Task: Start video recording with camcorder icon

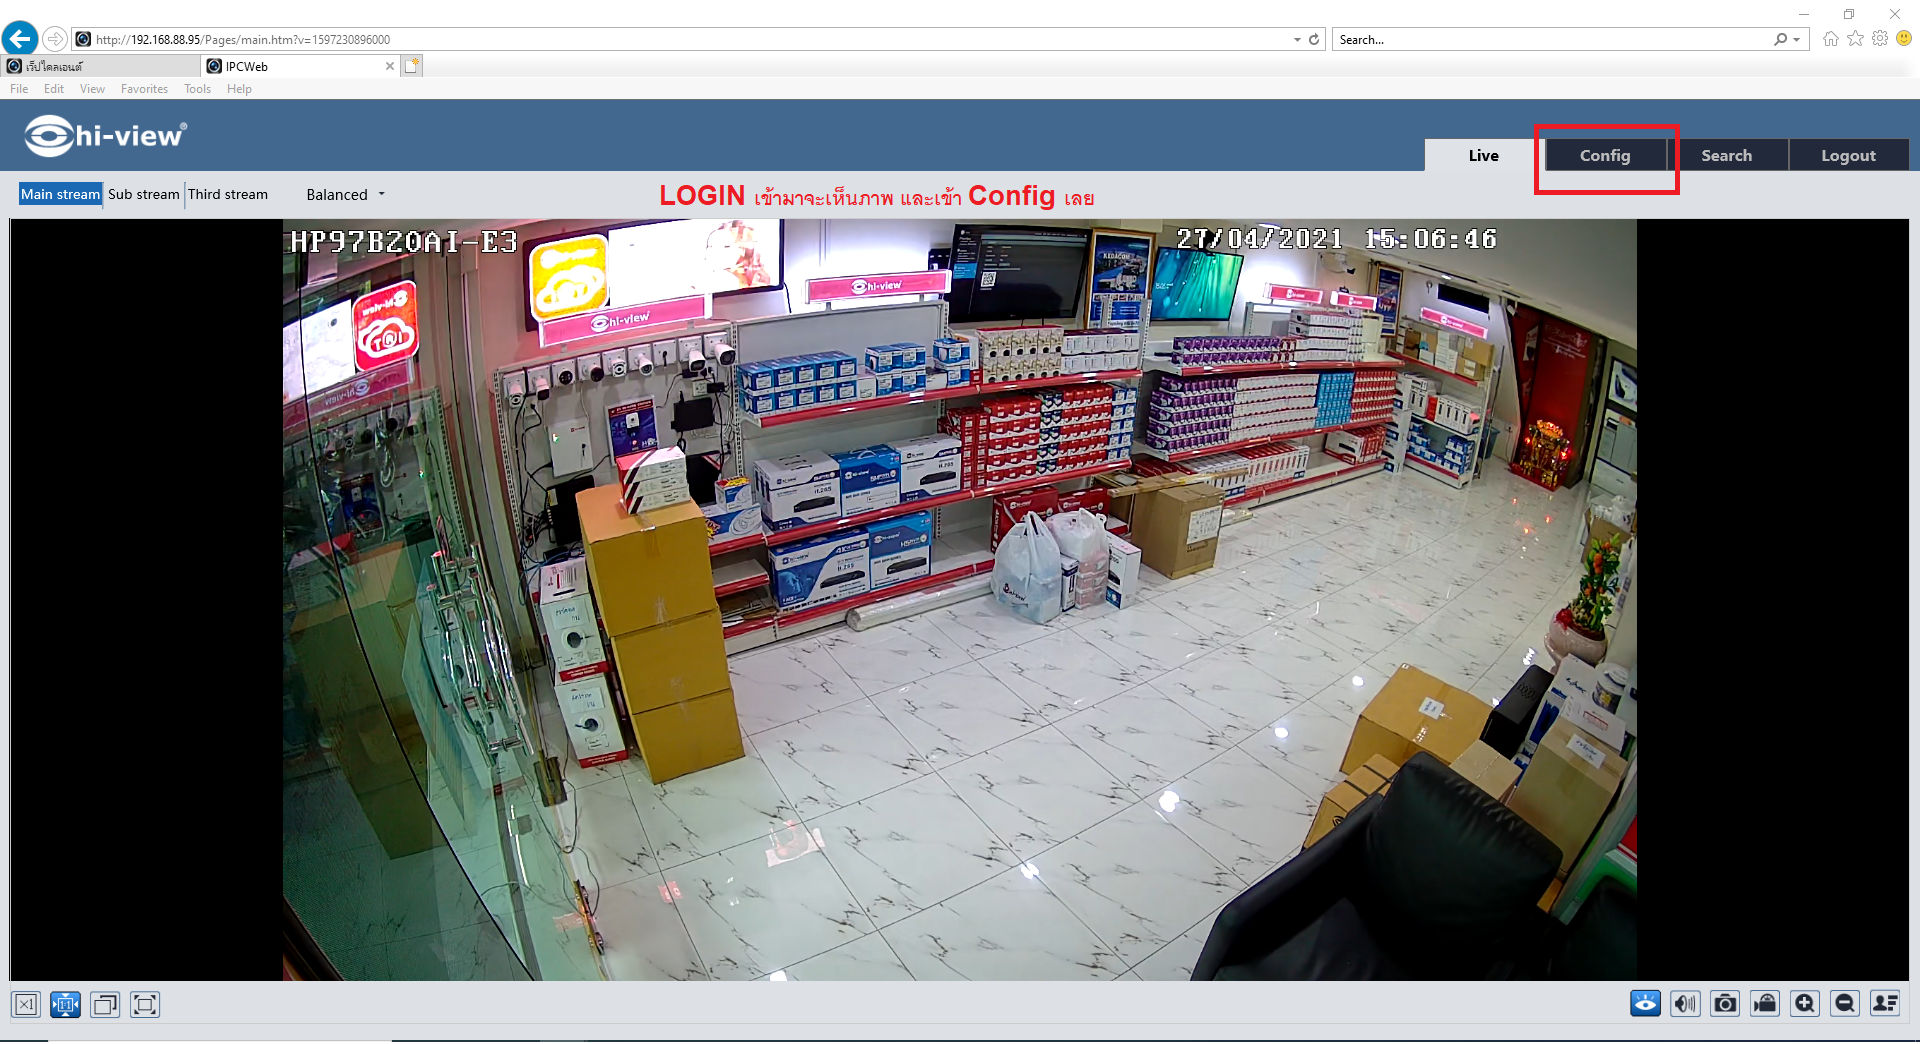Action: pyautogui.click(x=1765, y=1003)
